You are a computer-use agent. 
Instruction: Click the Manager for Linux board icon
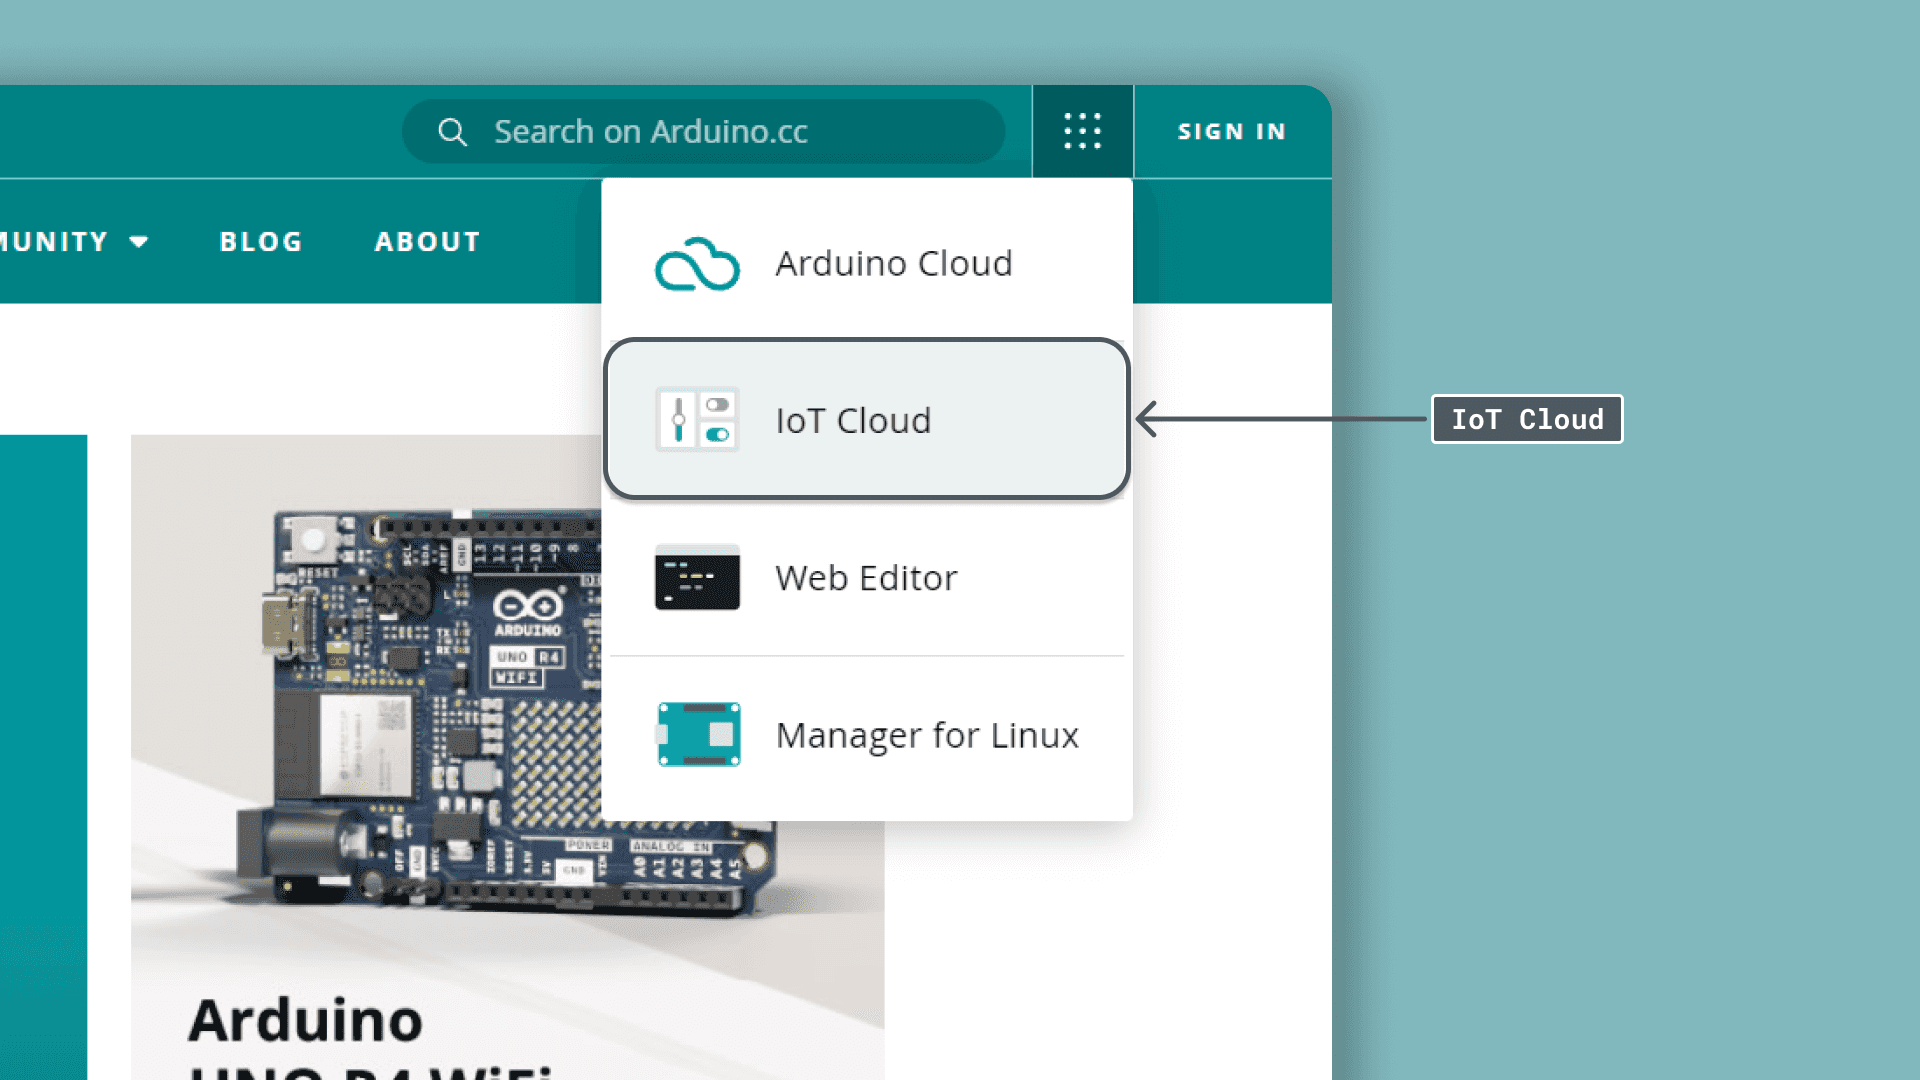click(698, 734)
